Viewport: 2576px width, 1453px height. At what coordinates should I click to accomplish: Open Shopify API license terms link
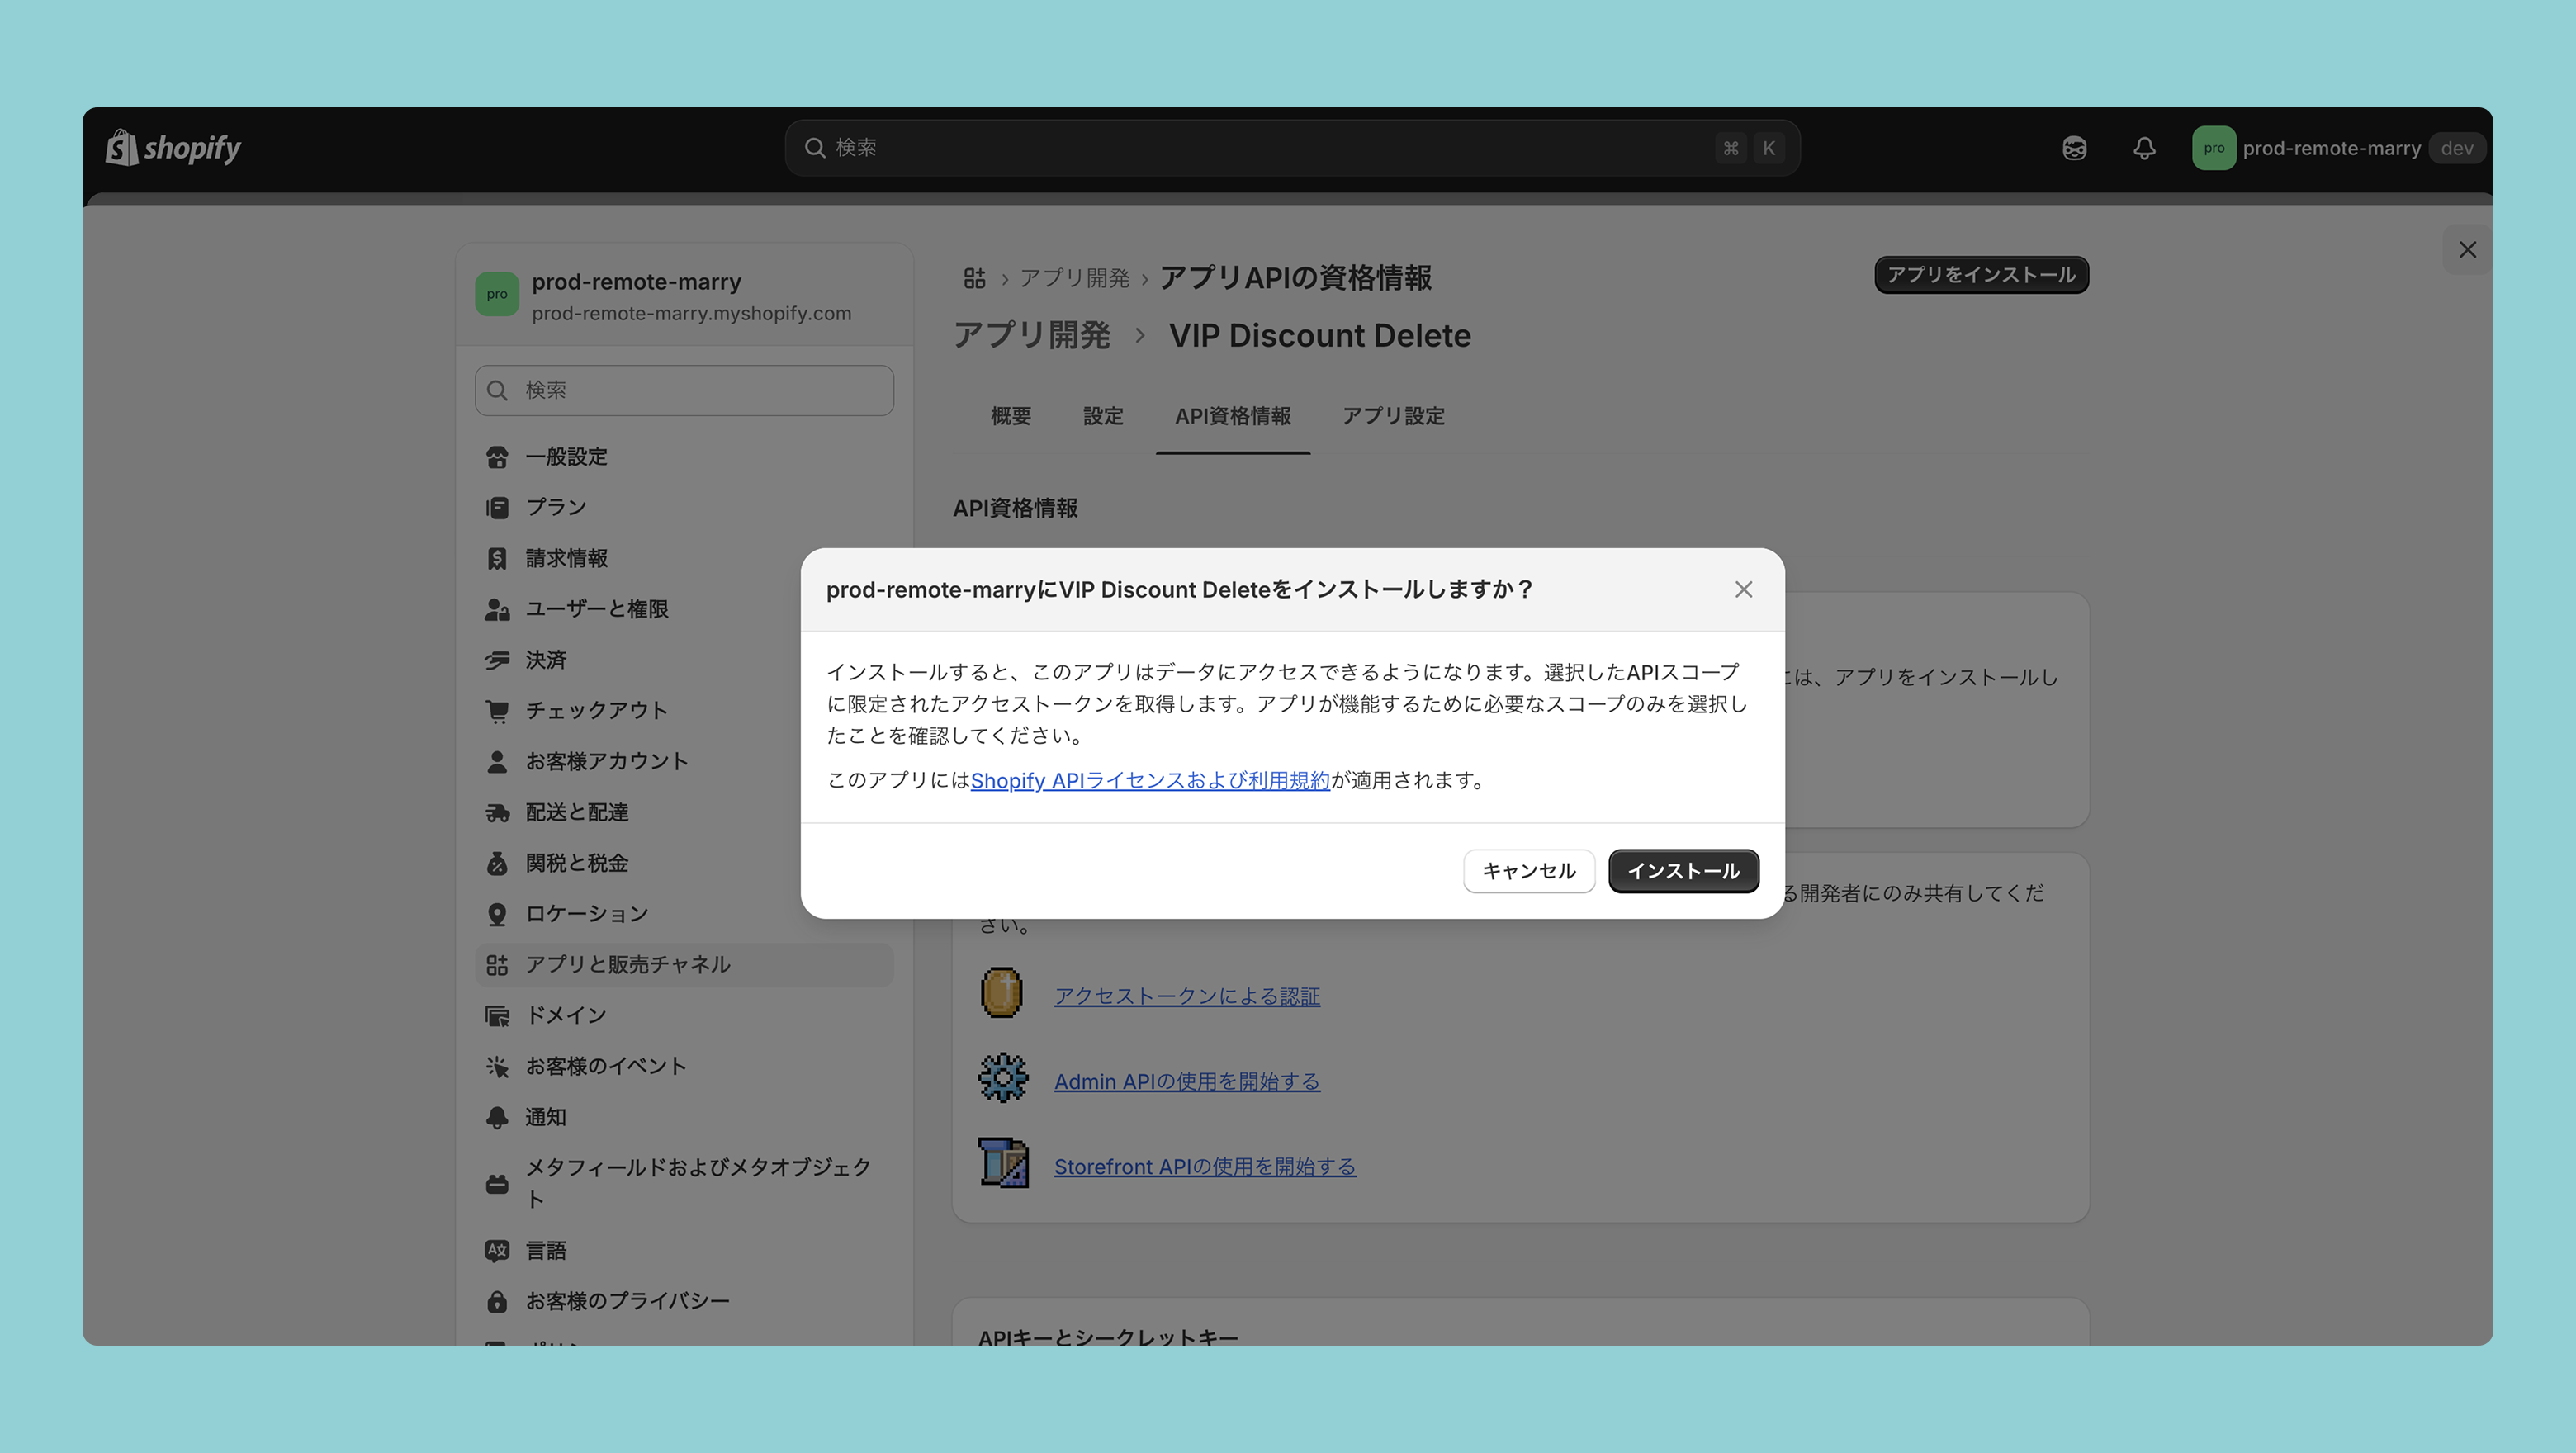(1149, 780)
